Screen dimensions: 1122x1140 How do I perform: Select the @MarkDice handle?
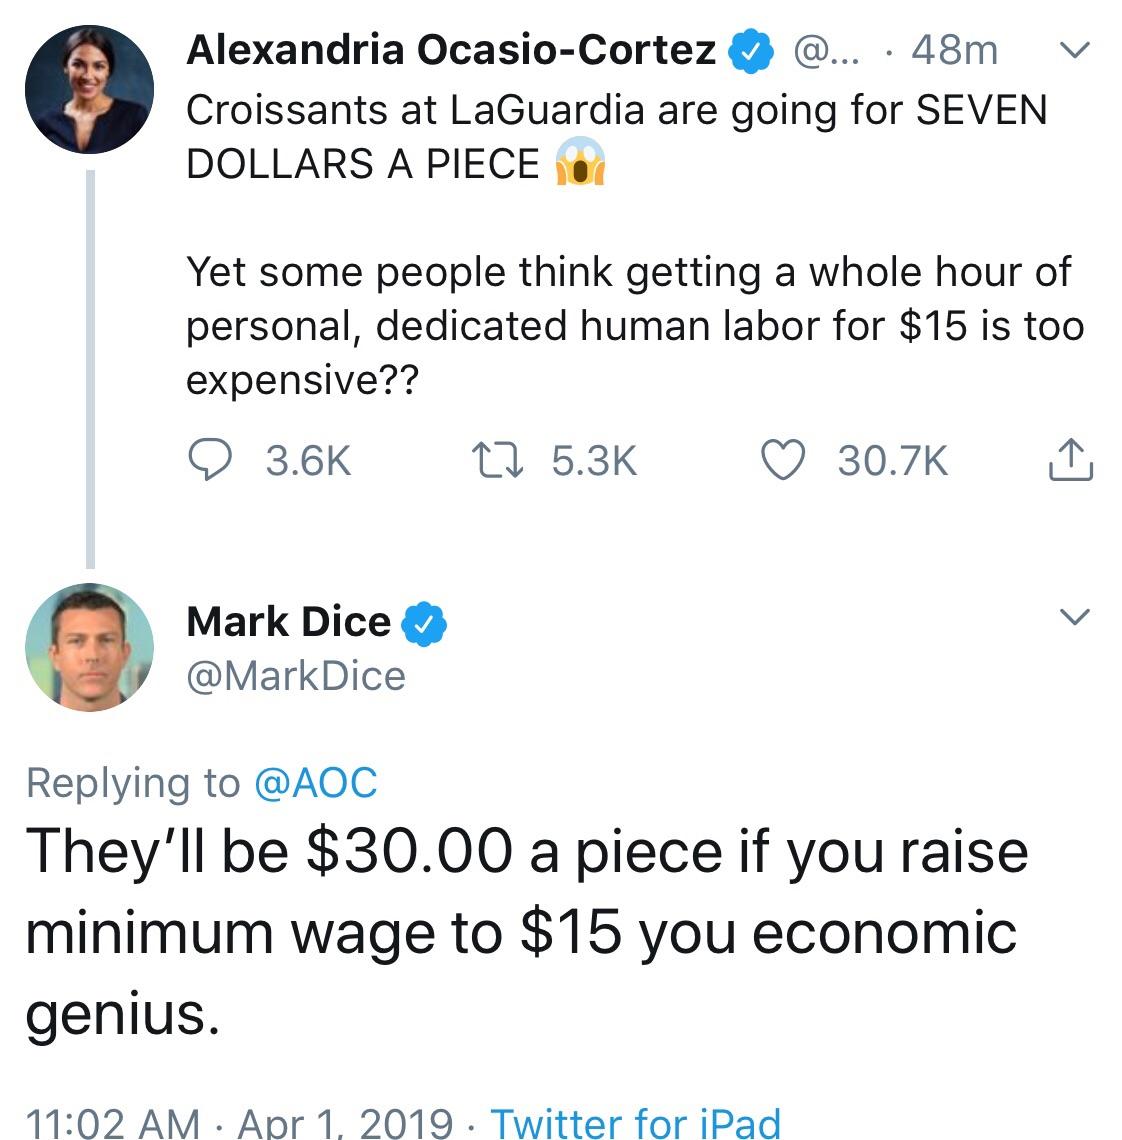(296, 677)
